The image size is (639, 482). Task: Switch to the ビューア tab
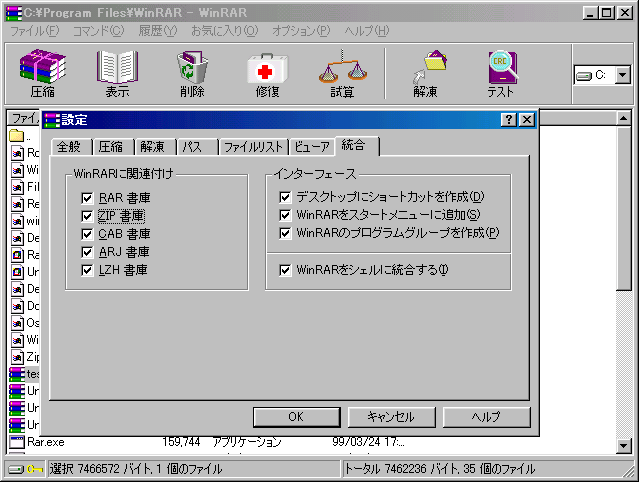click(312, 147)
